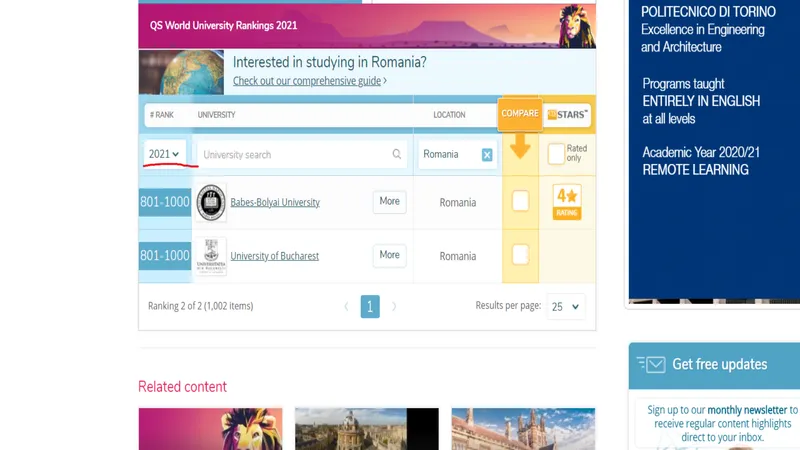Click the Compare column header tab

click(520, 114)
